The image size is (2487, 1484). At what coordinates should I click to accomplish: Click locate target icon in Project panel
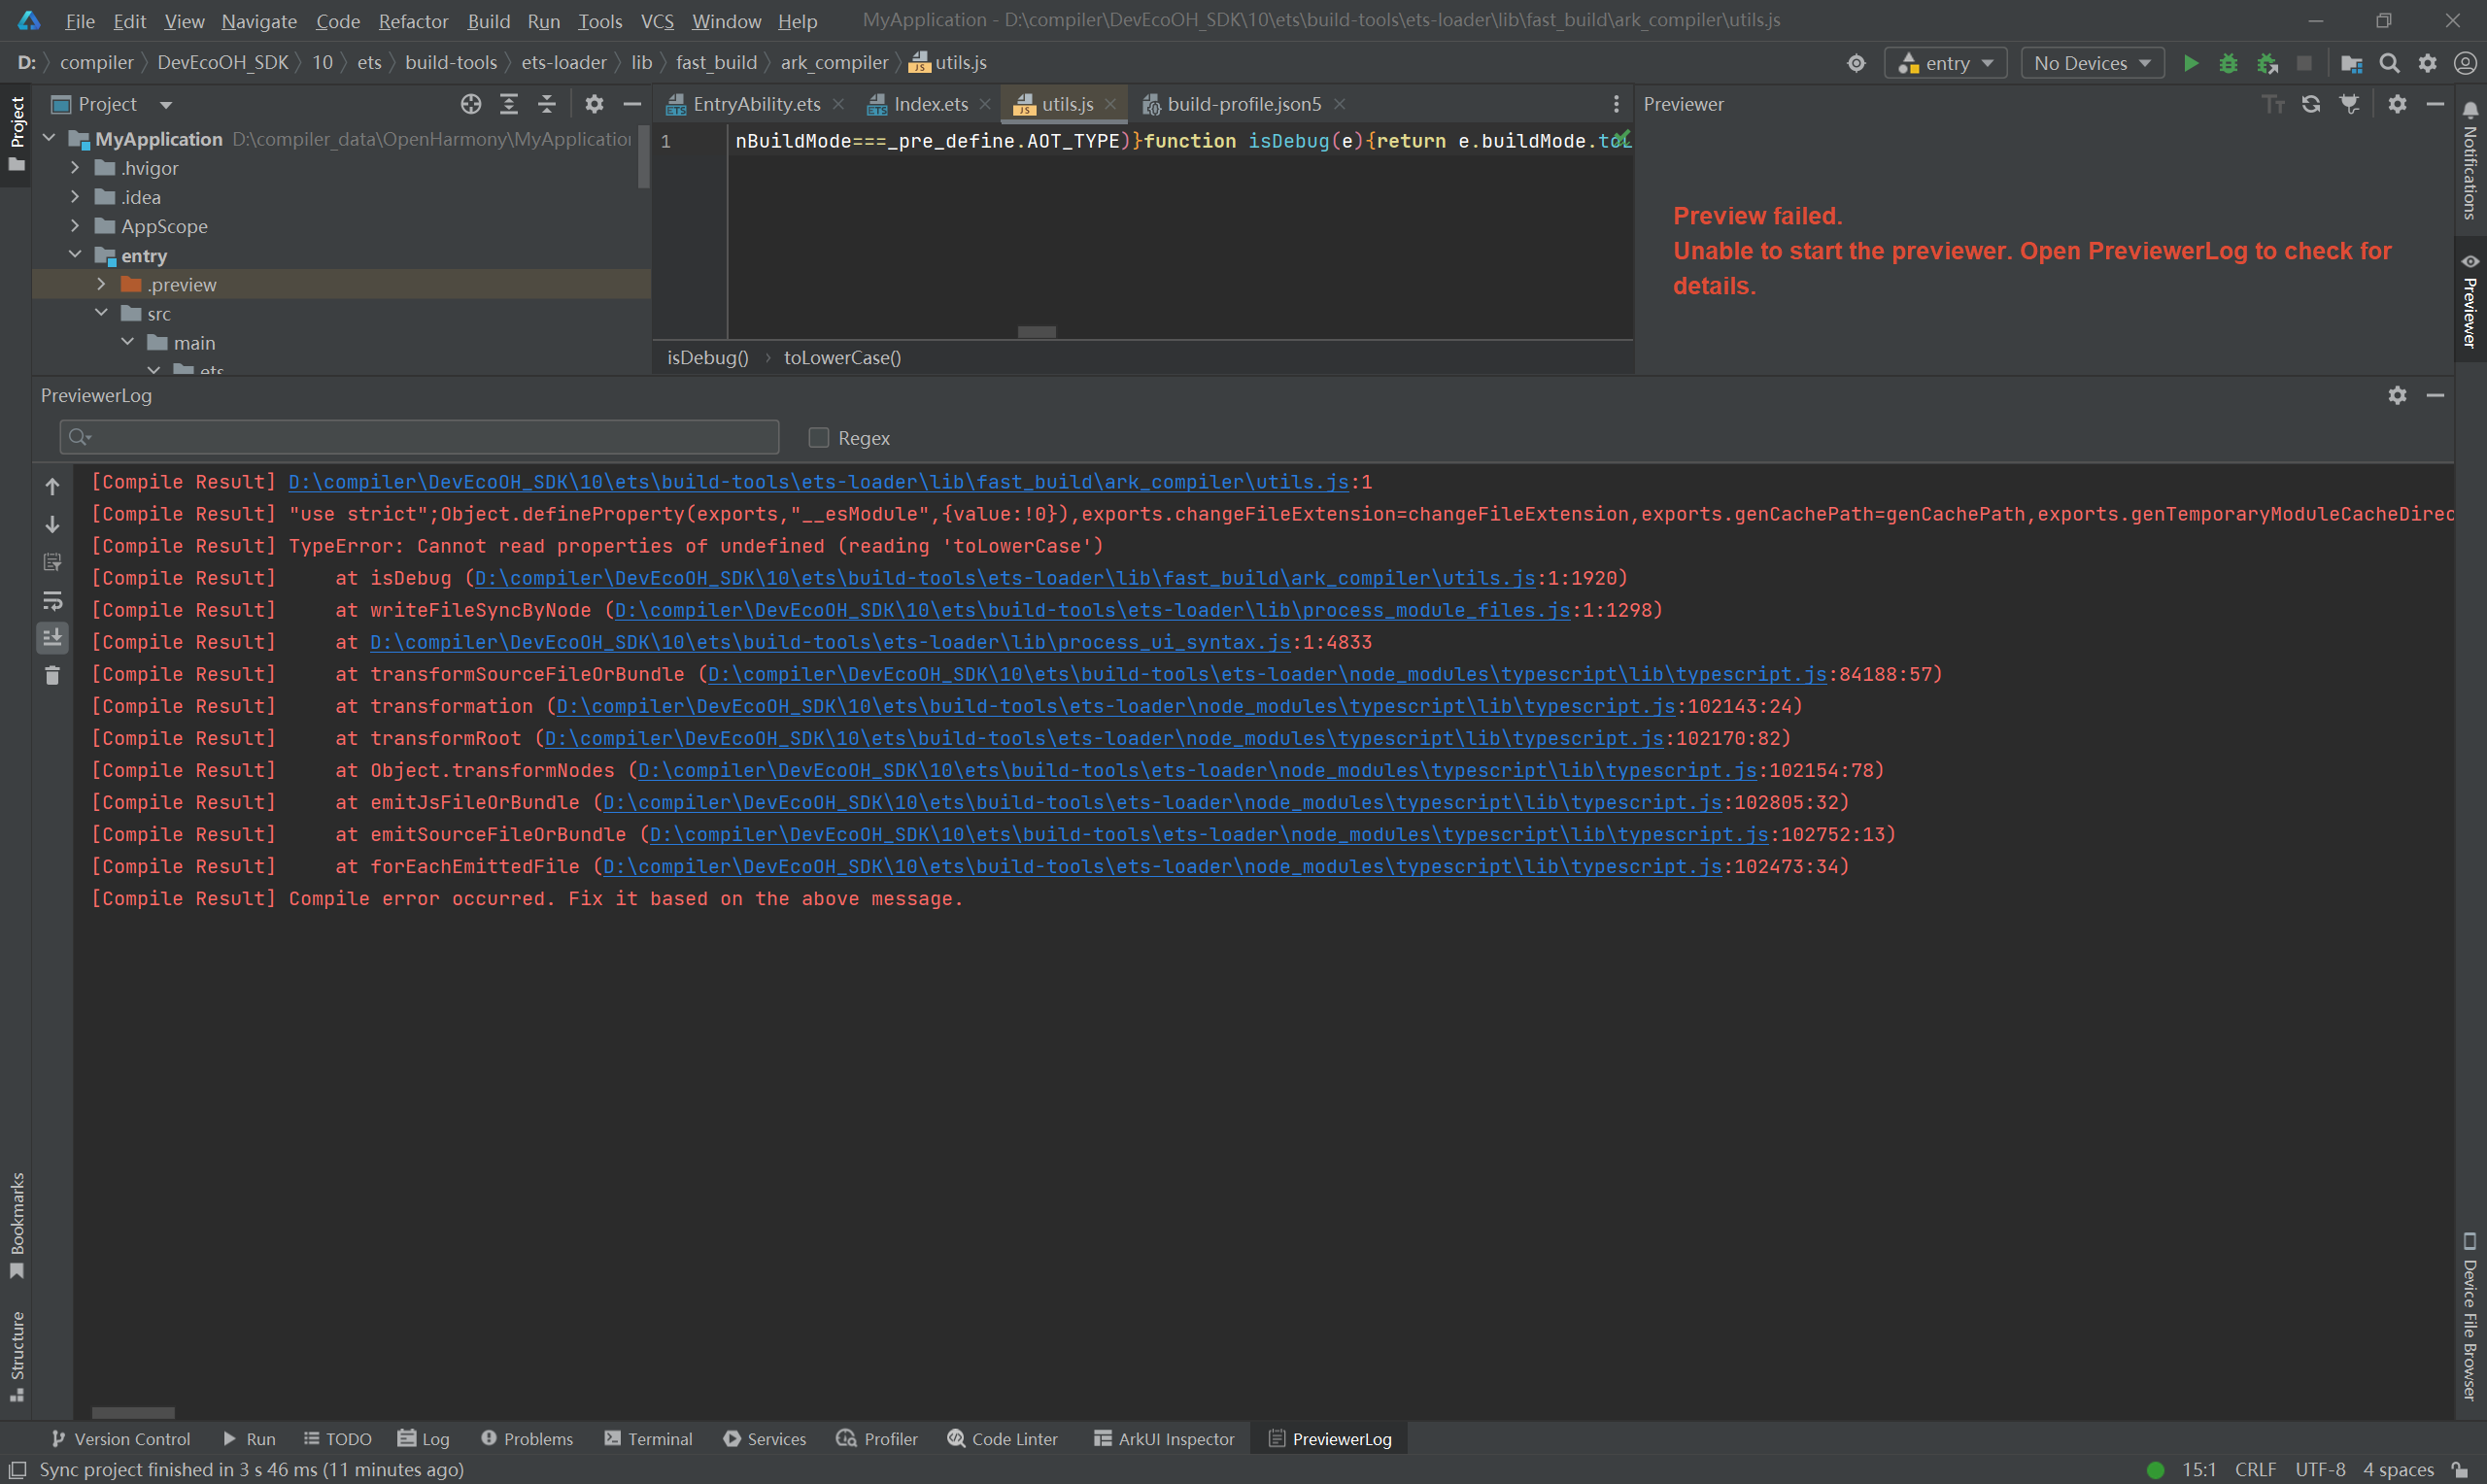pyautogui.click(x=471, y=104)
